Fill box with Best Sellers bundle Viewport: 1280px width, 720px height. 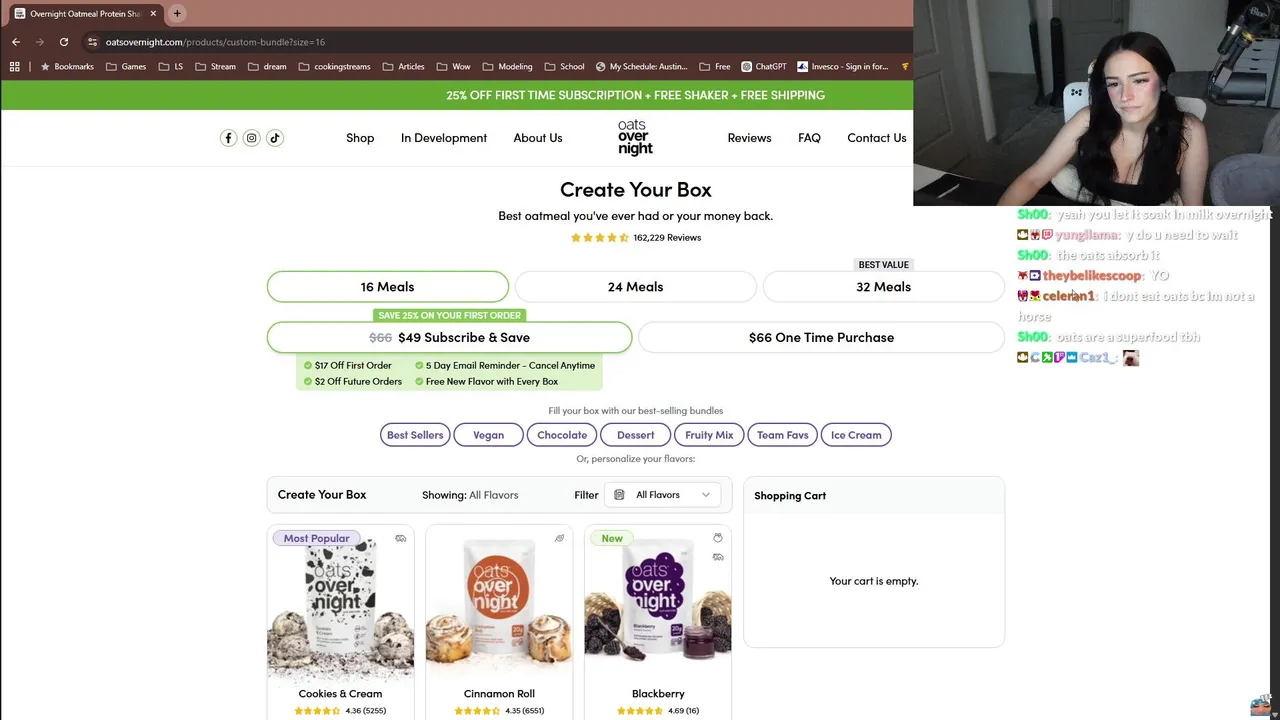(415, 435)
